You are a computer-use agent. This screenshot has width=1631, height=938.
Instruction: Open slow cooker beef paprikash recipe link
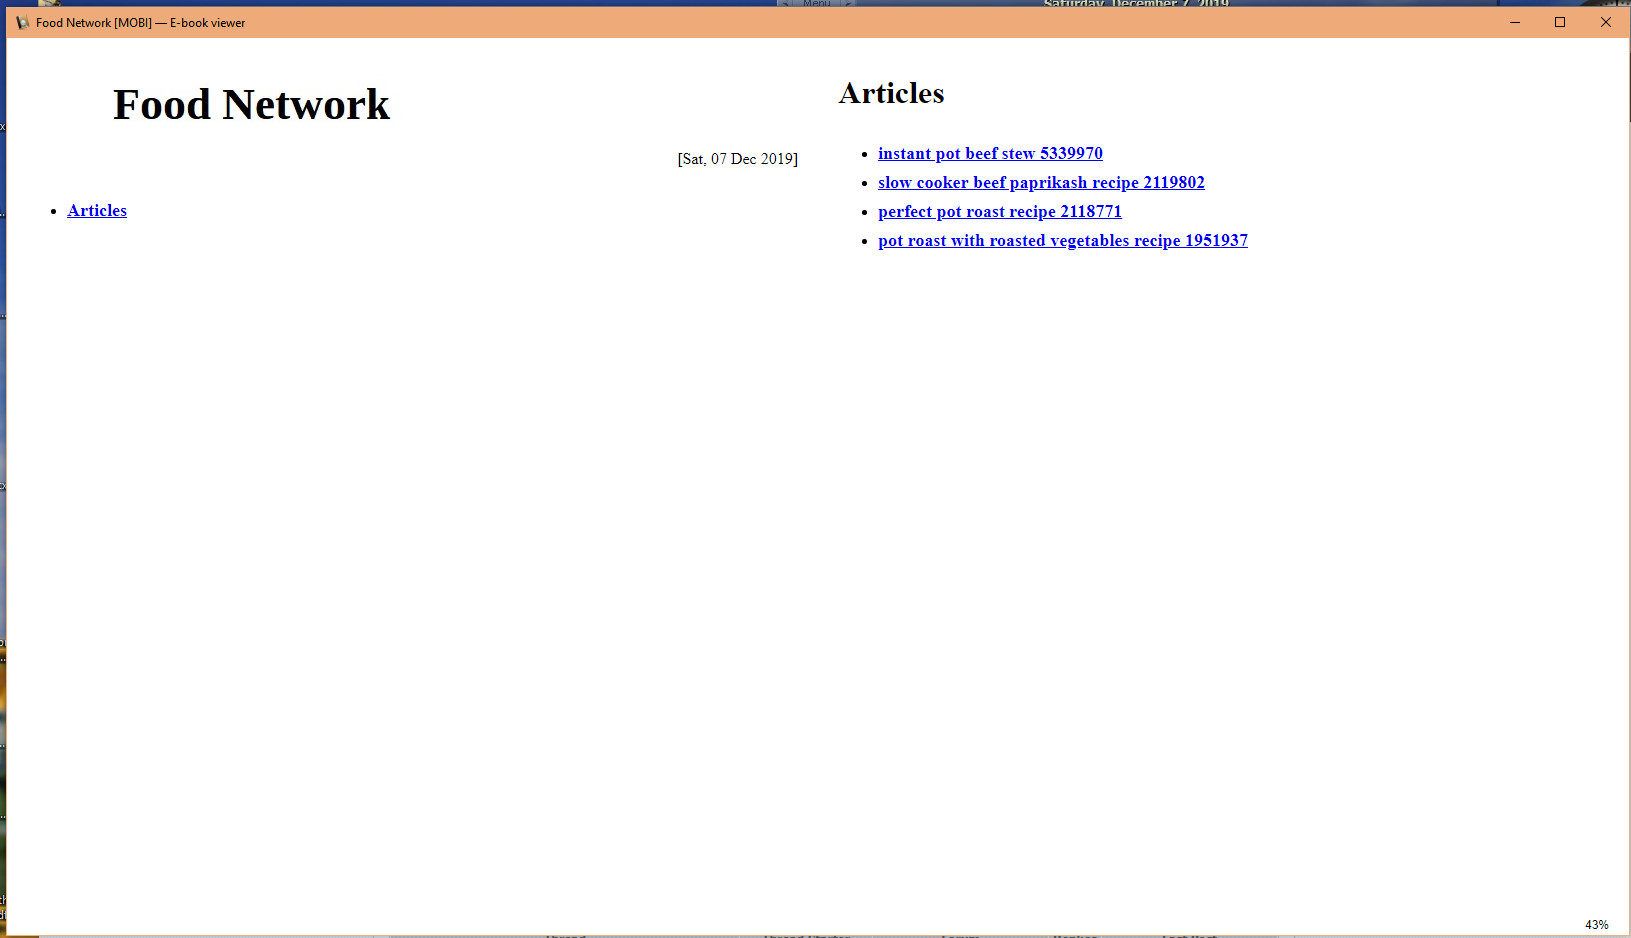pos(1041,183)
